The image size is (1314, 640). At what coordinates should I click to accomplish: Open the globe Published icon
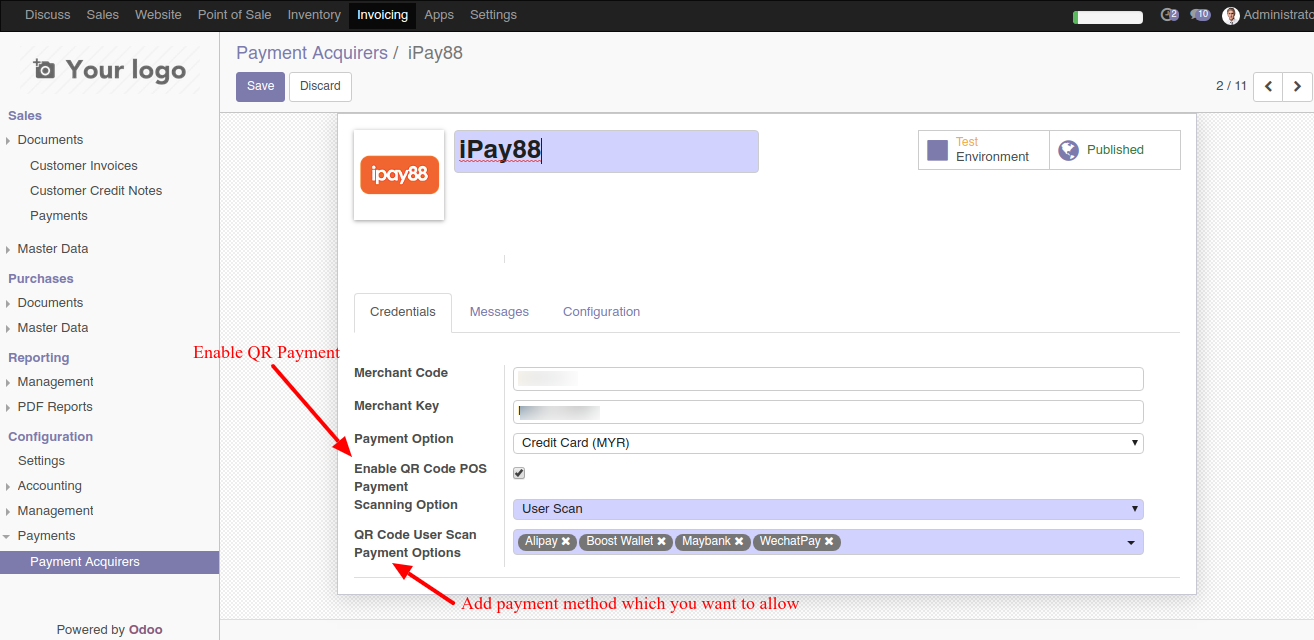coord(1069,150)
